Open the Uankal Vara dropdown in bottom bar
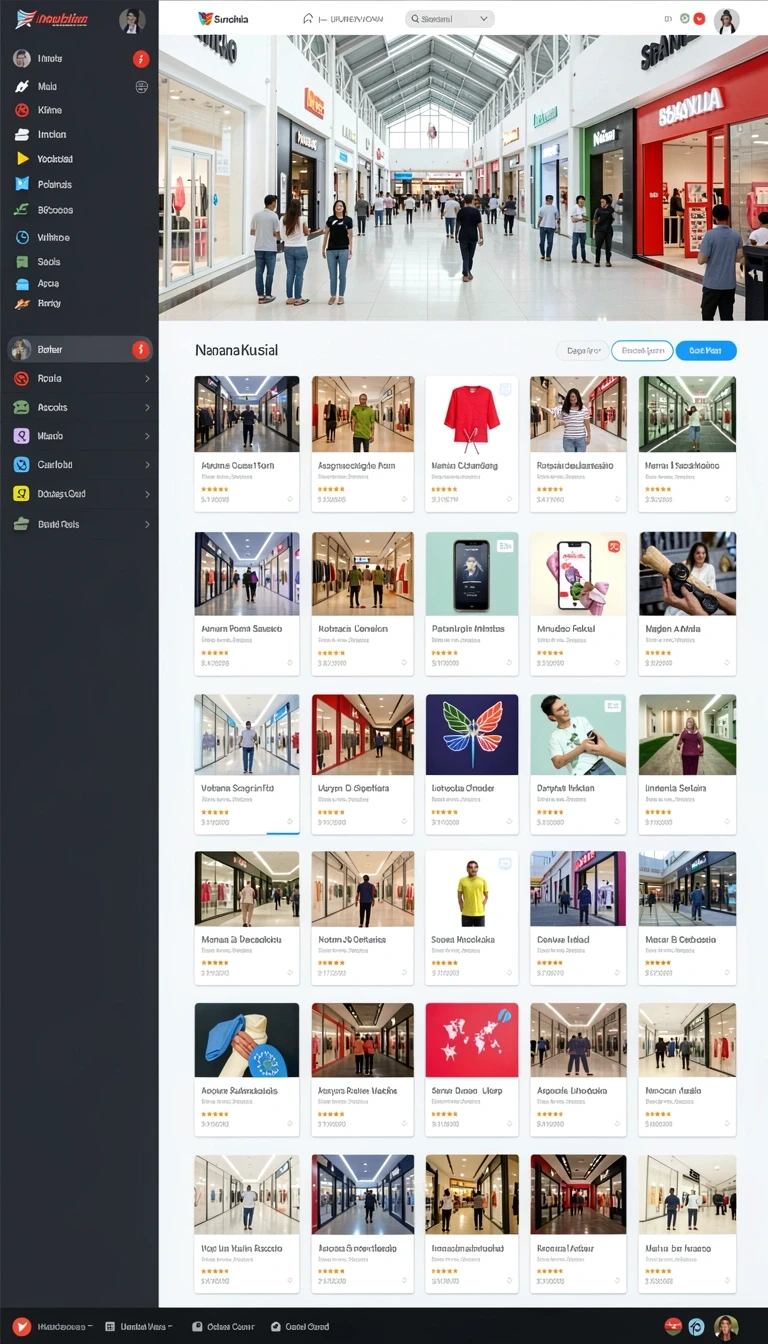The height and width of the screenshot is (1344, 768). [137, 1326]
